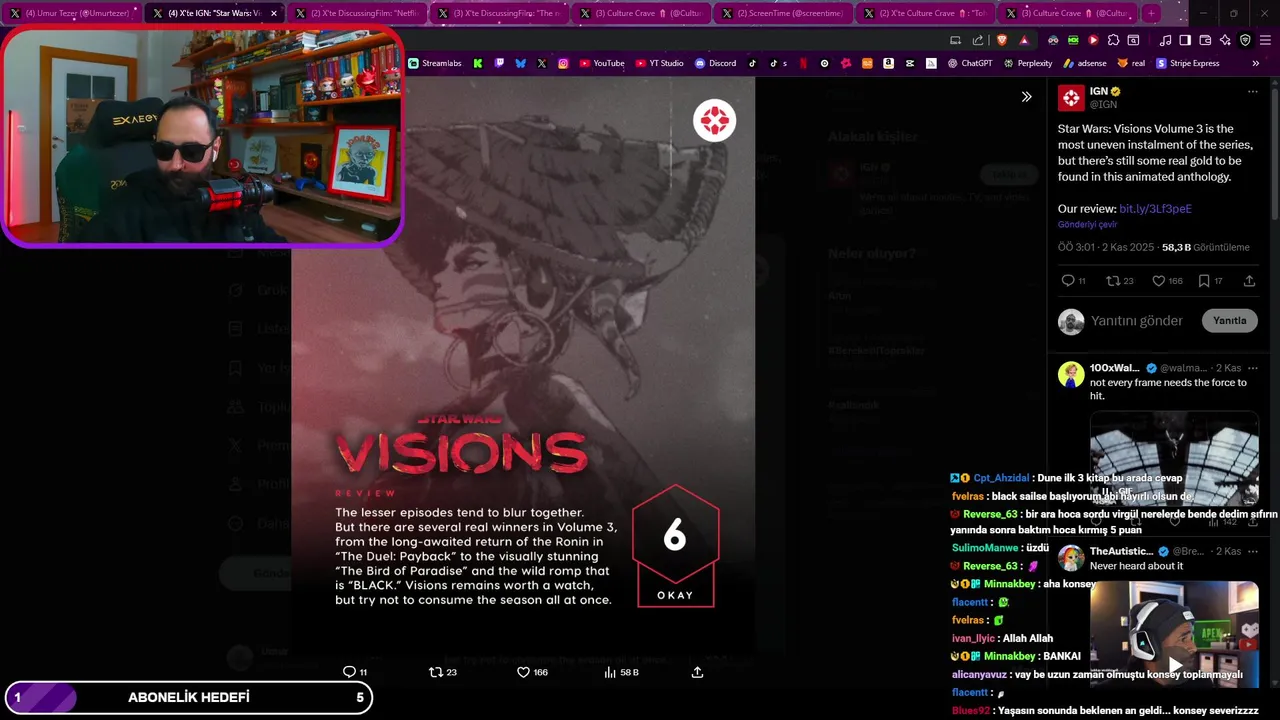
Task: Switch to the ScreenTime tab
Action: coord(783,13)
